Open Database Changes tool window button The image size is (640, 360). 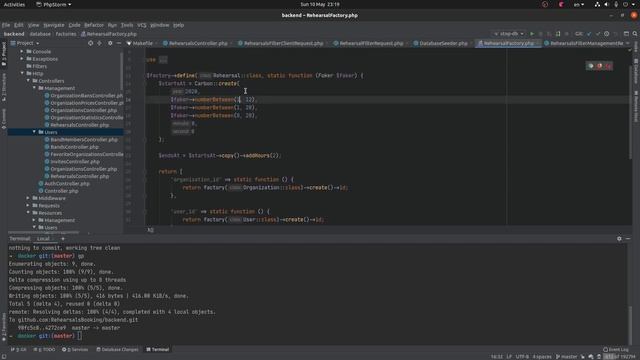(118, 349)
